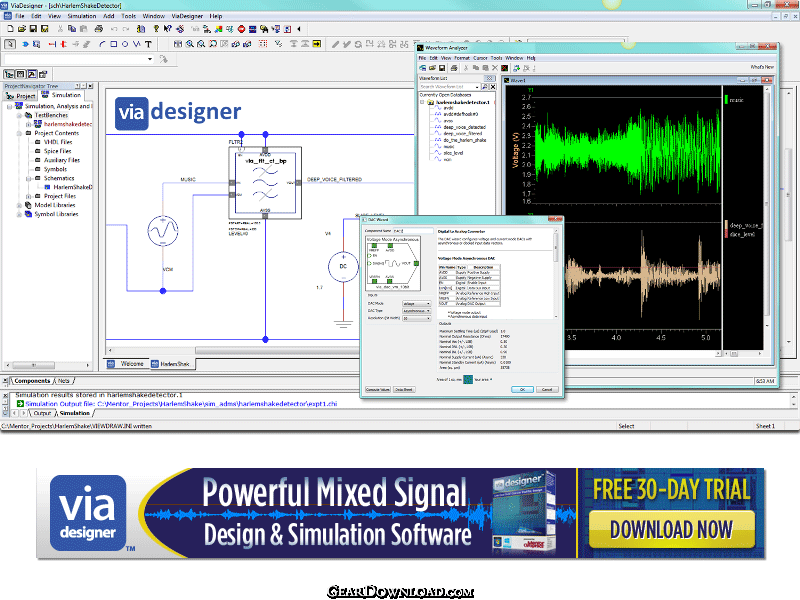Open the Simulation menu in ViaDesigner
Screen dimensions: 800x600
(x=82, y=16)
